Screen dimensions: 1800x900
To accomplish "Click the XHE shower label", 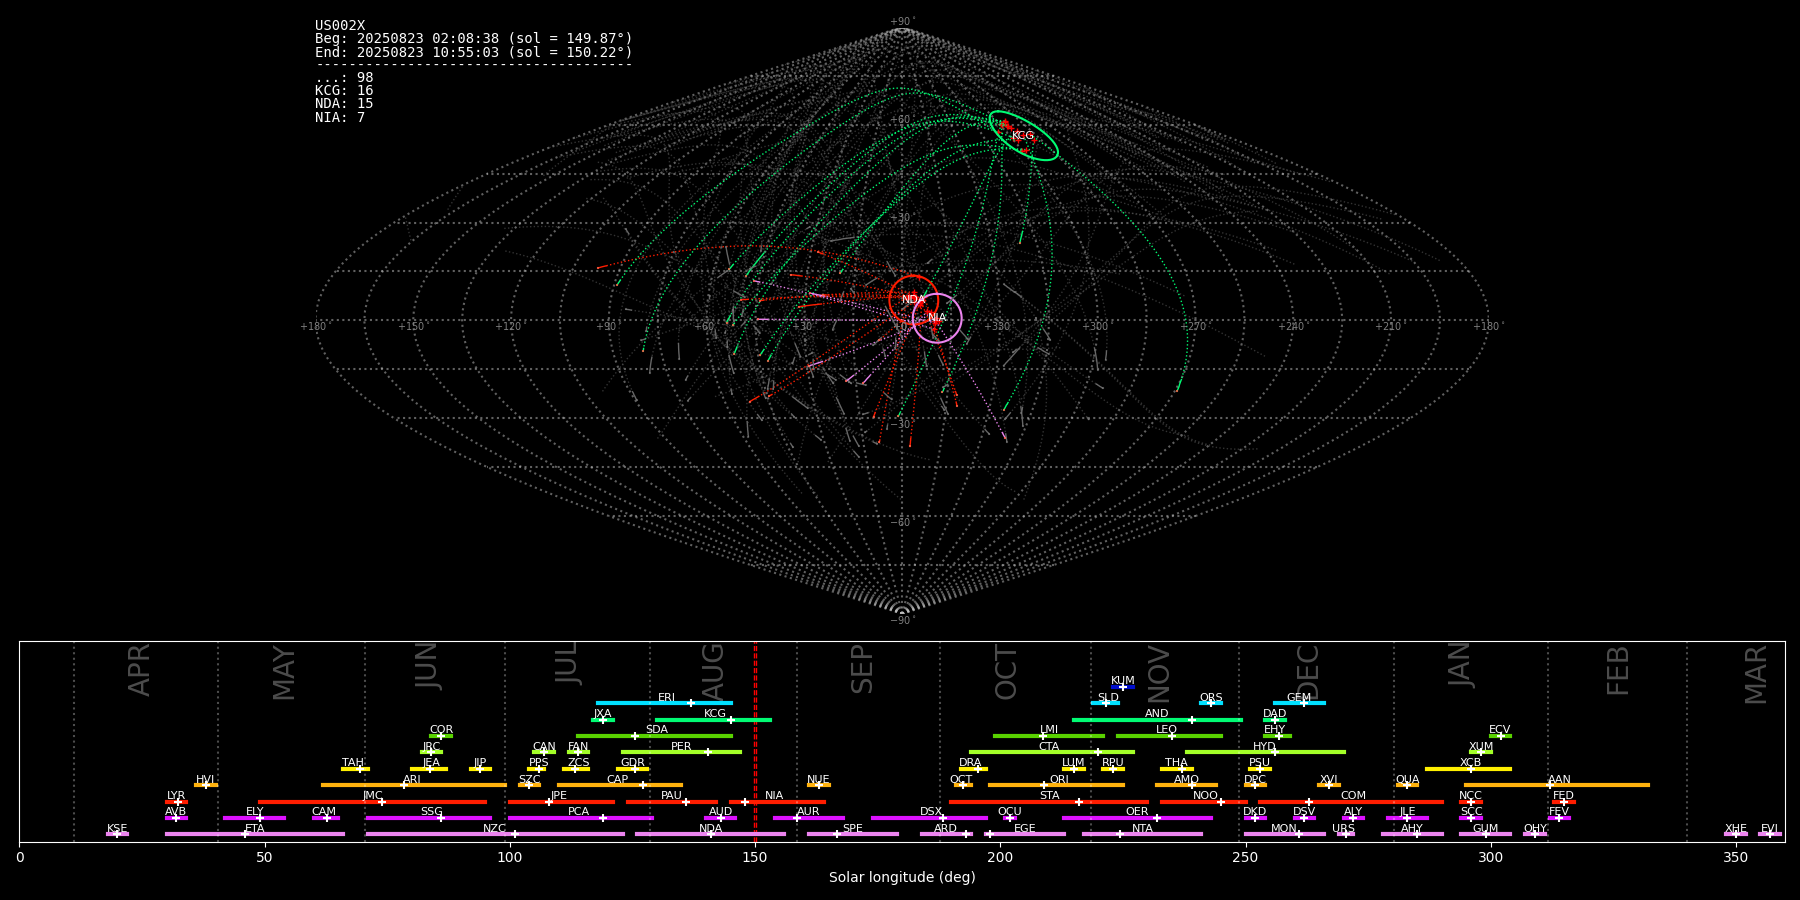I will (1735, 829).
